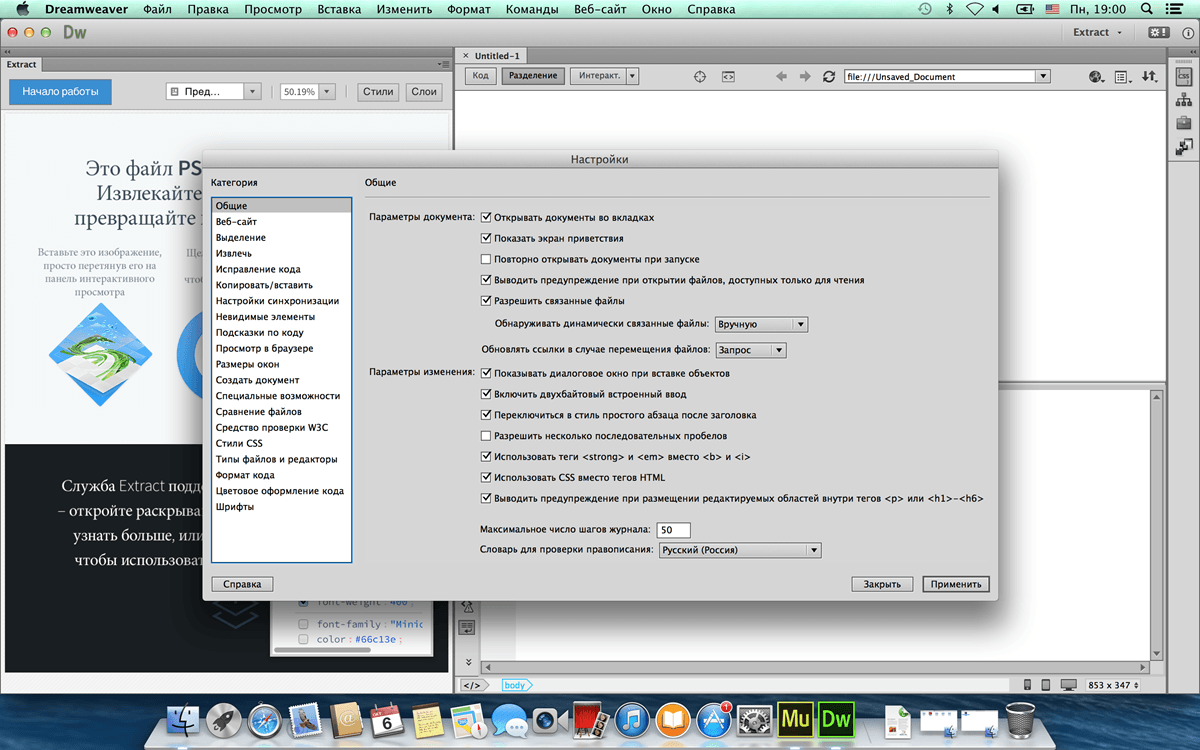Open the Extract workspace switcher dropdown

click(x=1098, y=32)
